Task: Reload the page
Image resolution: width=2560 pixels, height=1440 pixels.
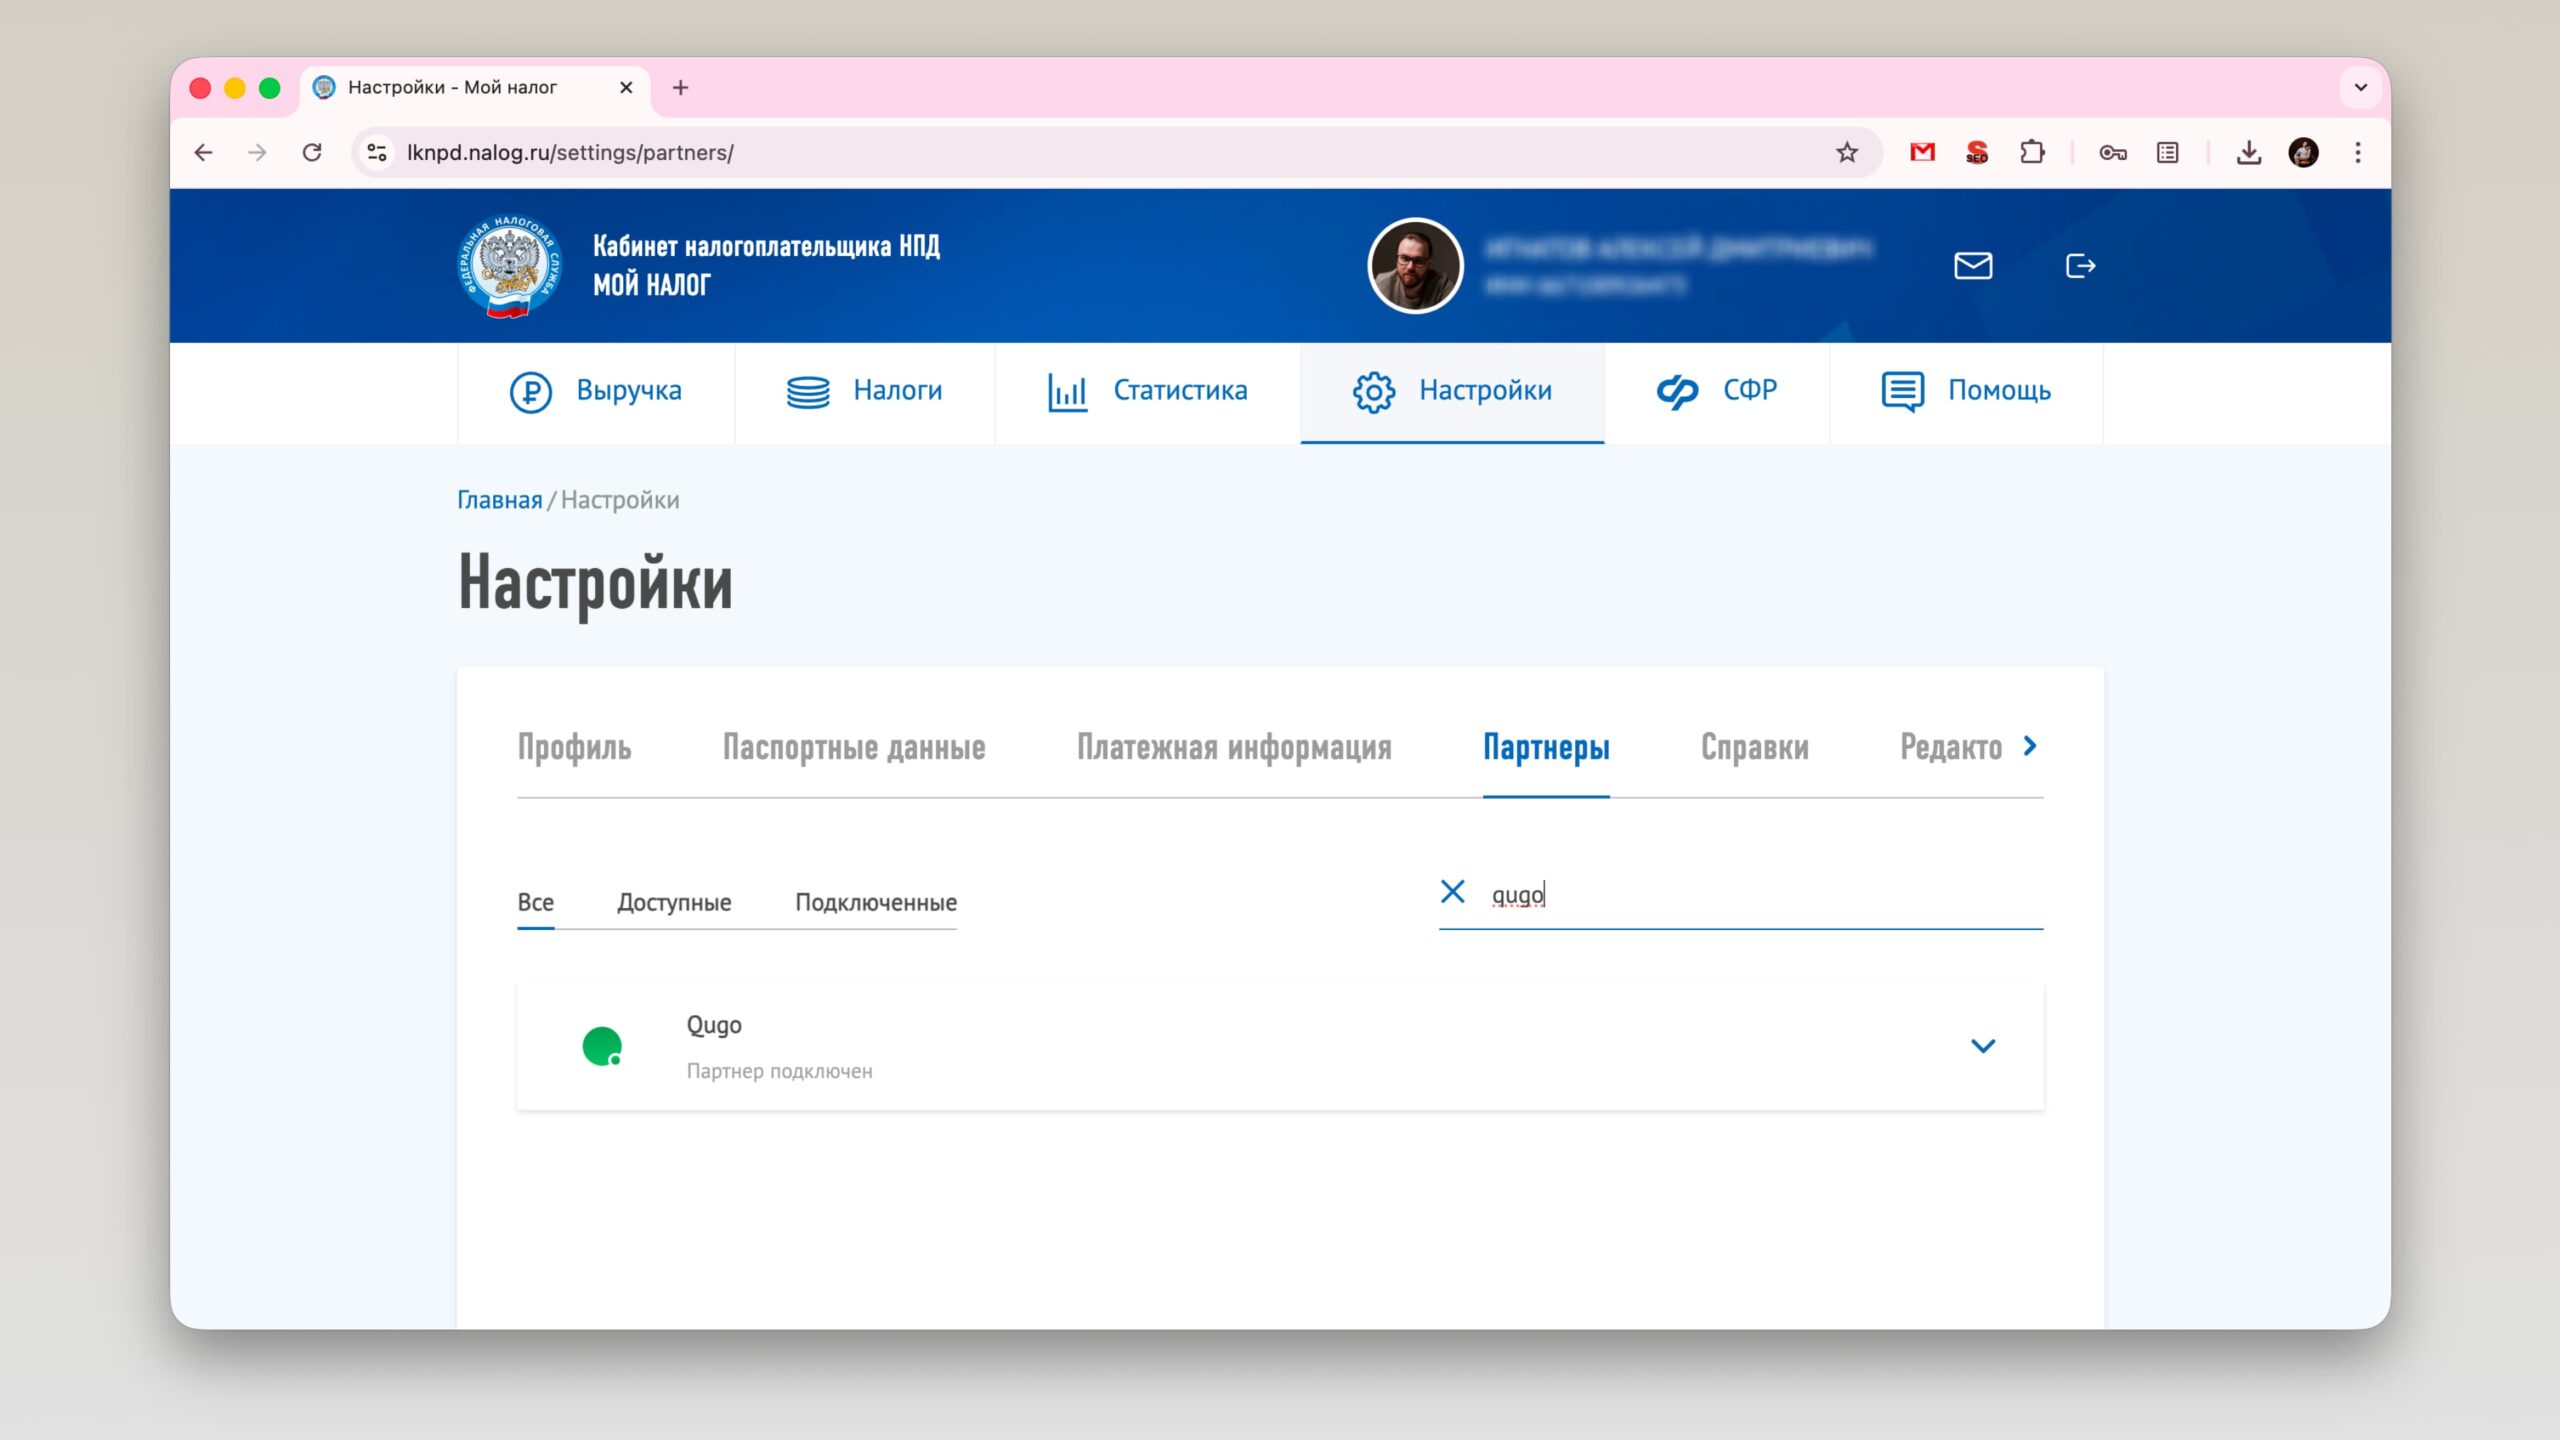Action: 312,152
